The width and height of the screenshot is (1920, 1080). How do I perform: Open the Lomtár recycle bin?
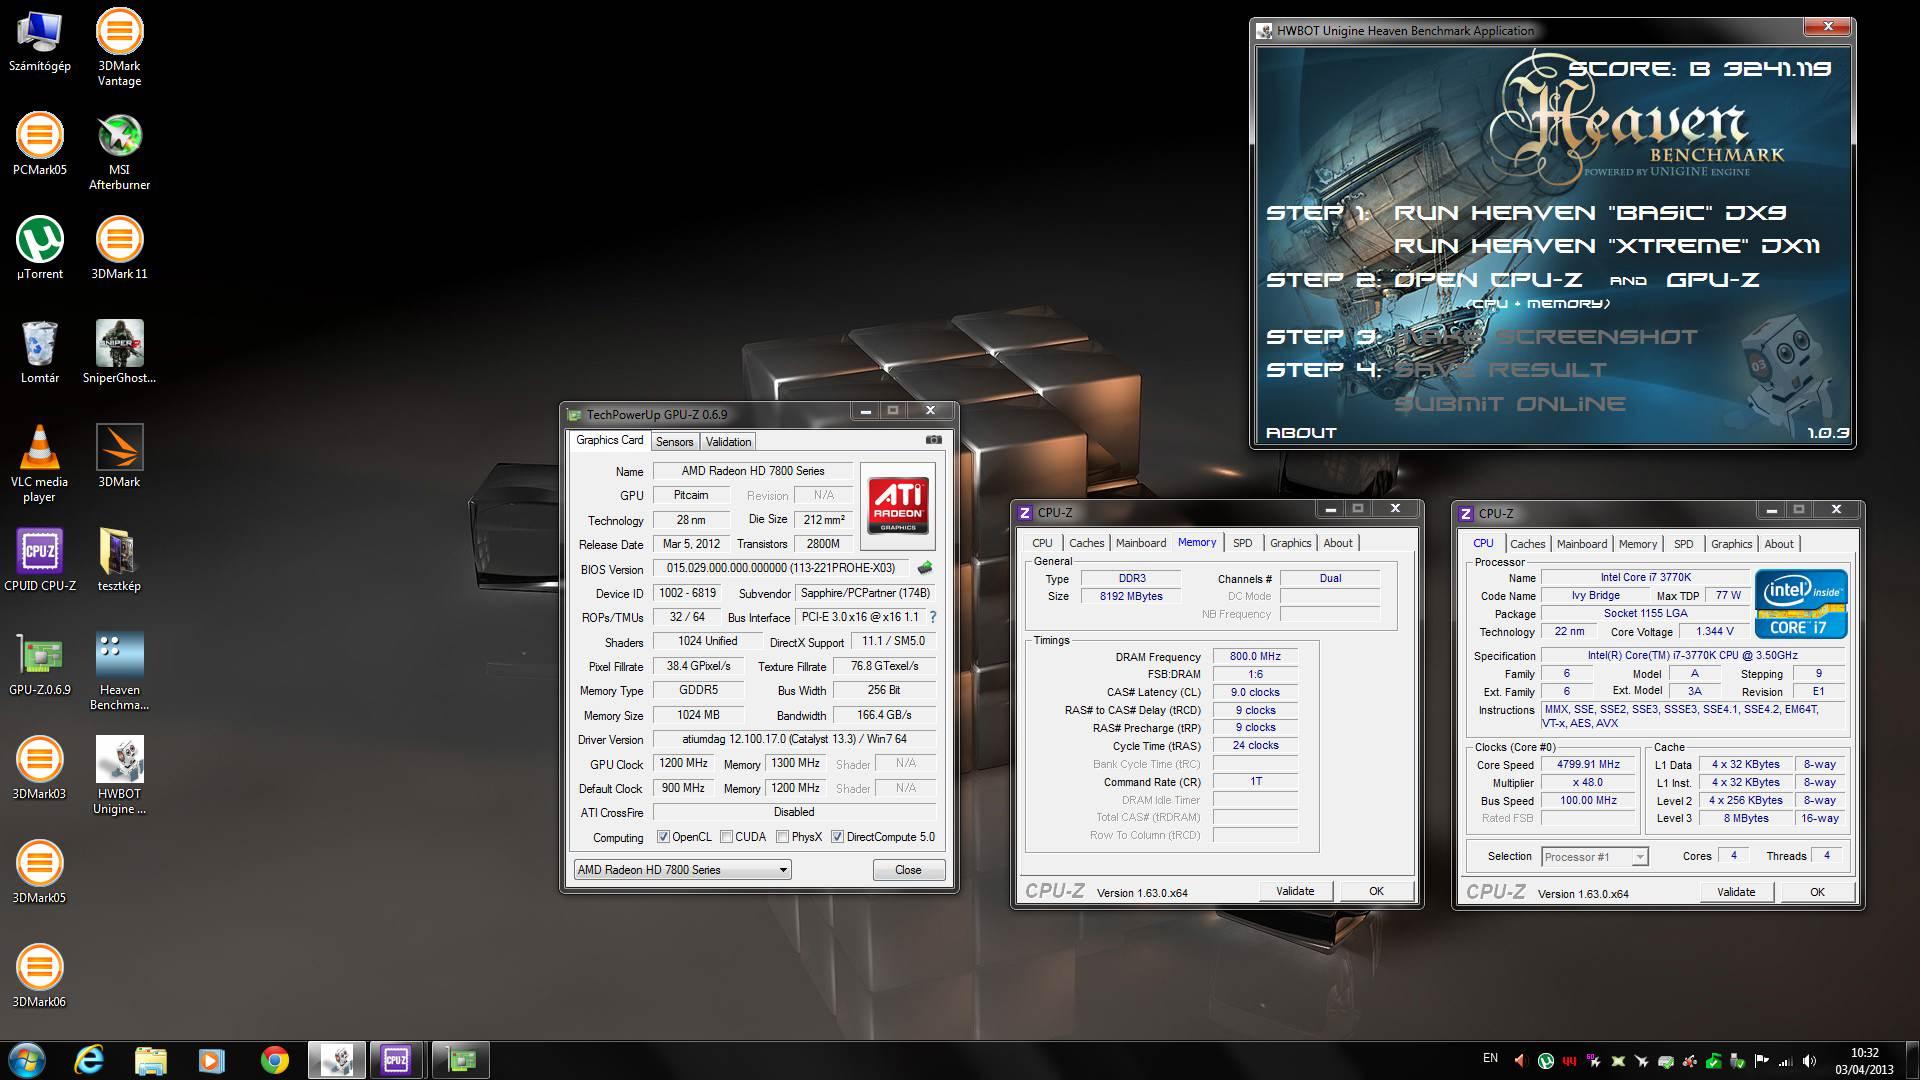click(x=40, y=353)
